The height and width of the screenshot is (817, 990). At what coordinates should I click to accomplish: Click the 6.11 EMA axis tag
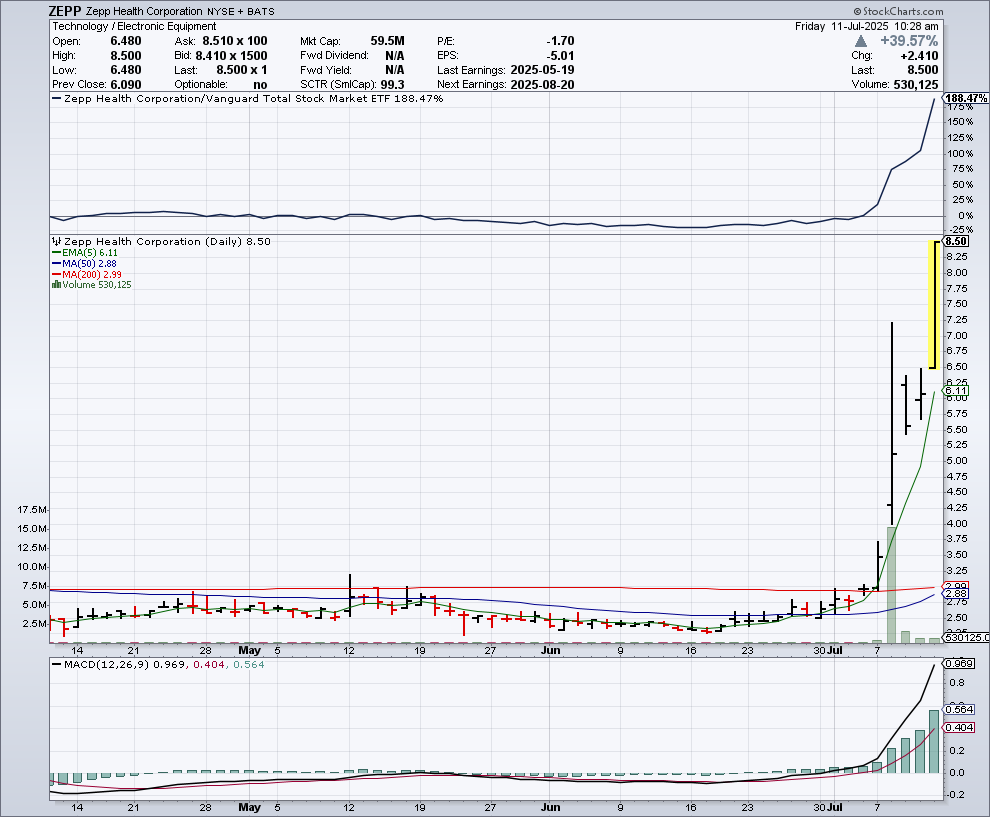point(956,391)
